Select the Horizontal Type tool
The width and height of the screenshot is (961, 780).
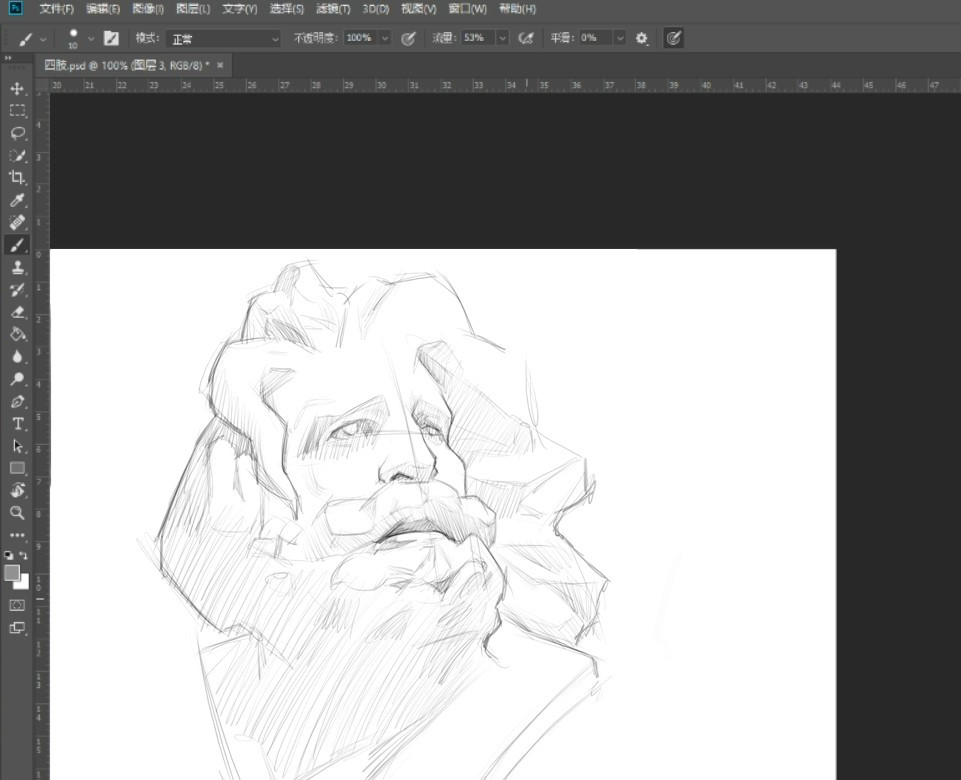tap(17, 424)
